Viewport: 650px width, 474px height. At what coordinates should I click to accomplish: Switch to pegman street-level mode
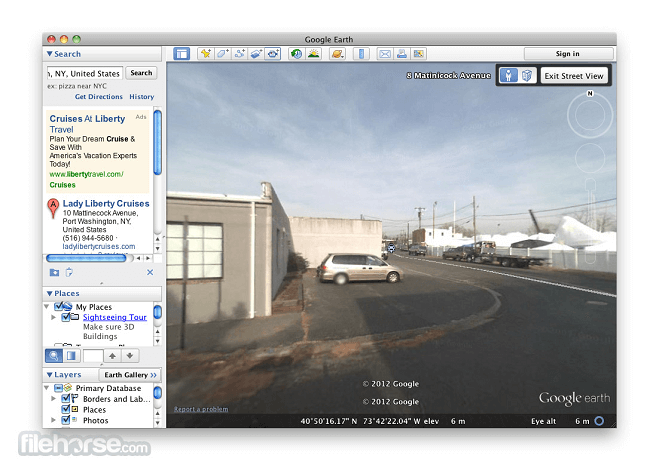click(x=509, y=75)
